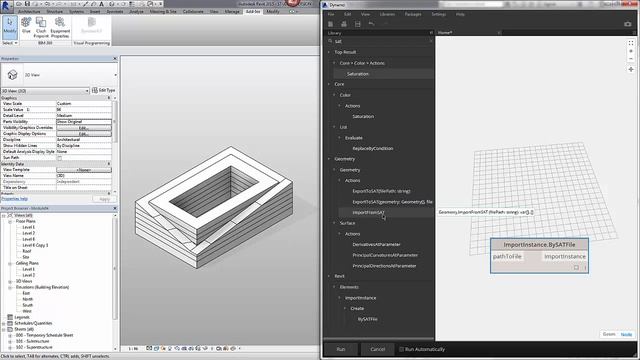The height and width of the screenshot is (360, 640).
Task: Click the pan cross icon in Dynamo canvas
Action: pos(631,69)
